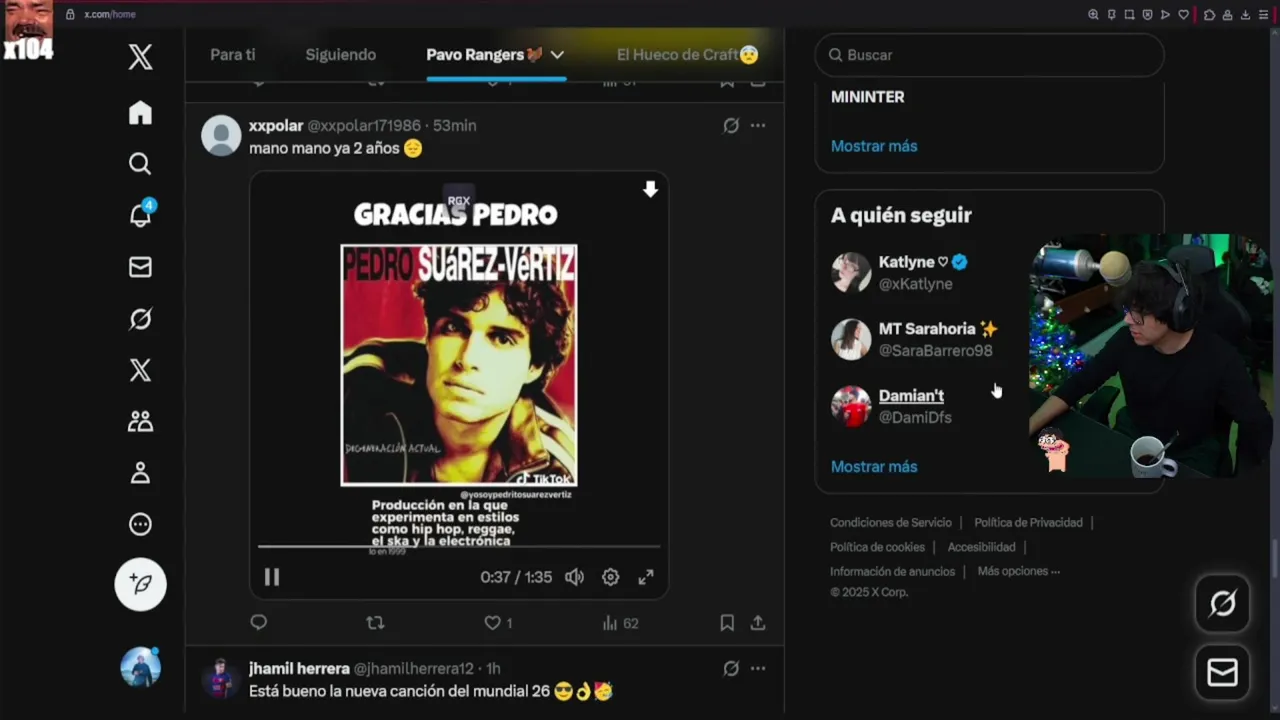The image size is (1280, 720).
Task: Open Communities people icon in the sidebar
Action: pyautogui.click(x=140, y=421)
